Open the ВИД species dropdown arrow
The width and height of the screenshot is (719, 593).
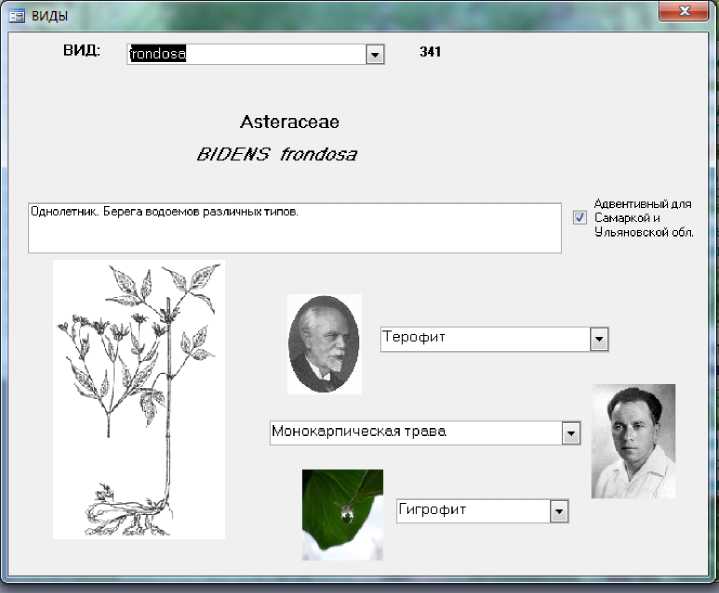[x=375, y=55]
